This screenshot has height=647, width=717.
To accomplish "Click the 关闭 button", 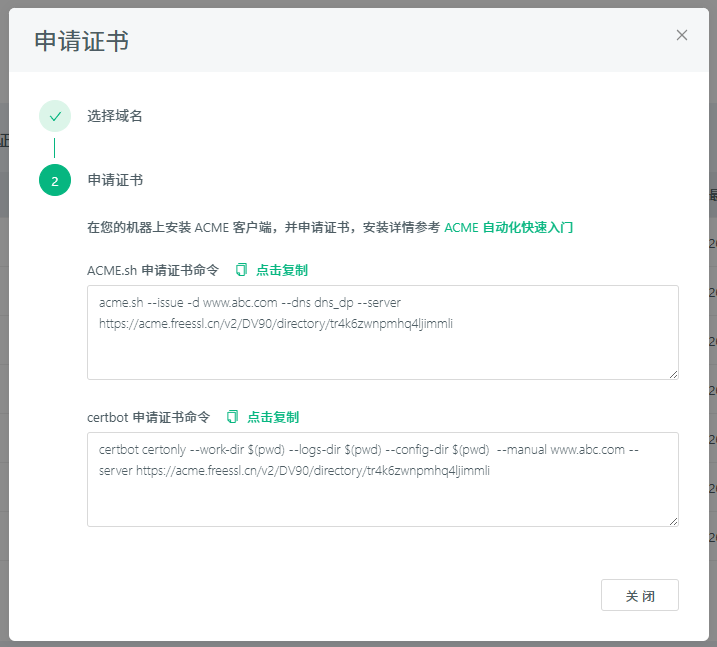I will tap(640, 595).
